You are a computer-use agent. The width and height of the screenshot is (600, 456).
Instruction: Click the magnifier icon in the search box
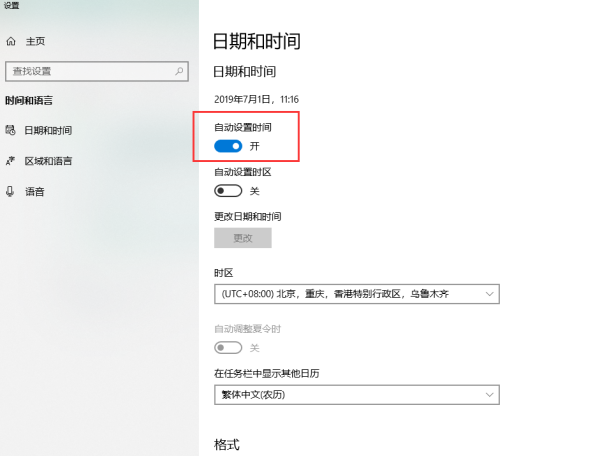pos(180,71)
